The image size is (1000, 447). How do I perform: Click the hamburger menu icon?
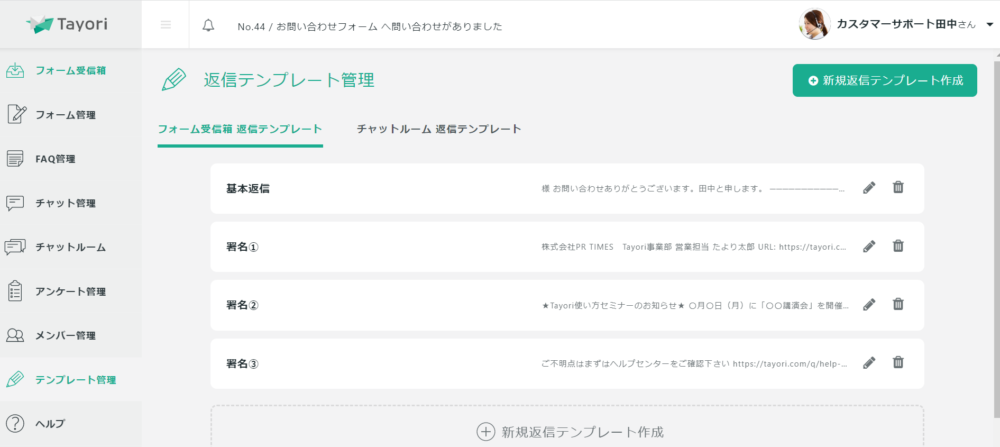166,25
